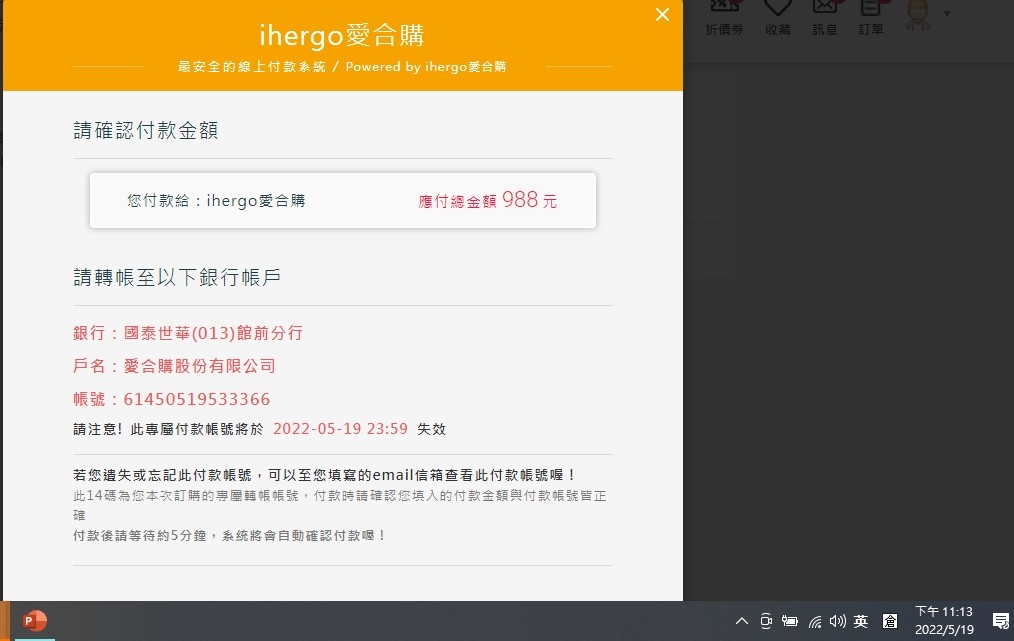Open the notification center icon
Image resolution: width=1014 pixels, height=641 pixels.
coord(1000,621)
